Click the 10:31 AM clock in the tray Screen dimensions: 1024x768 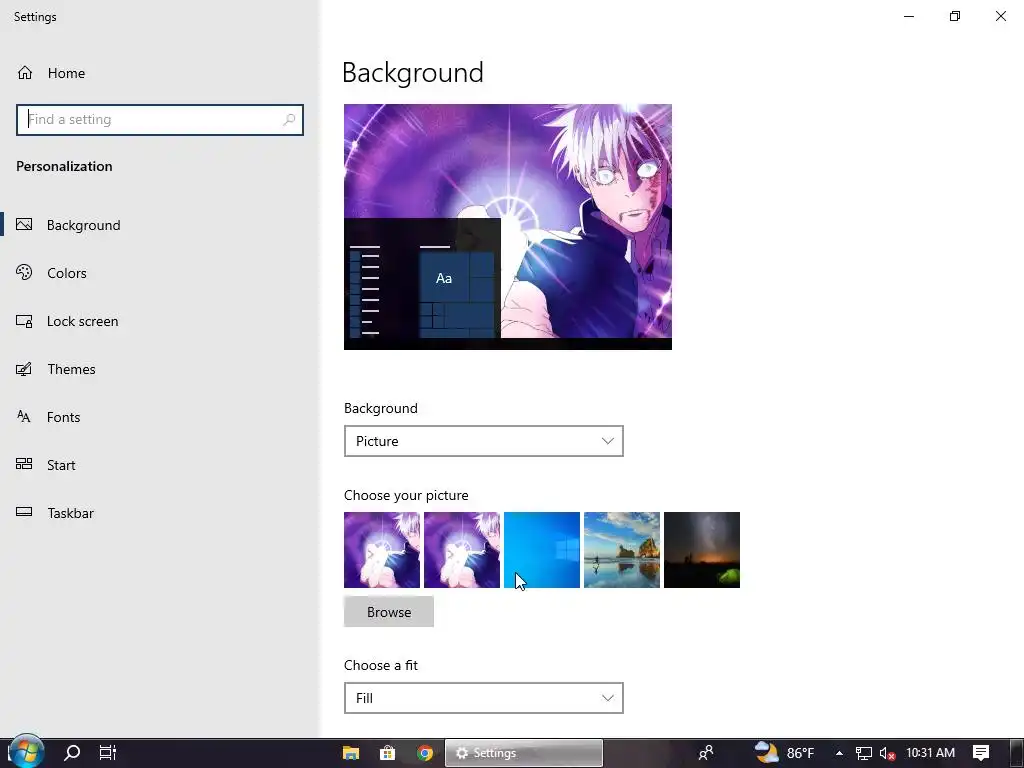tap(930, 753)
